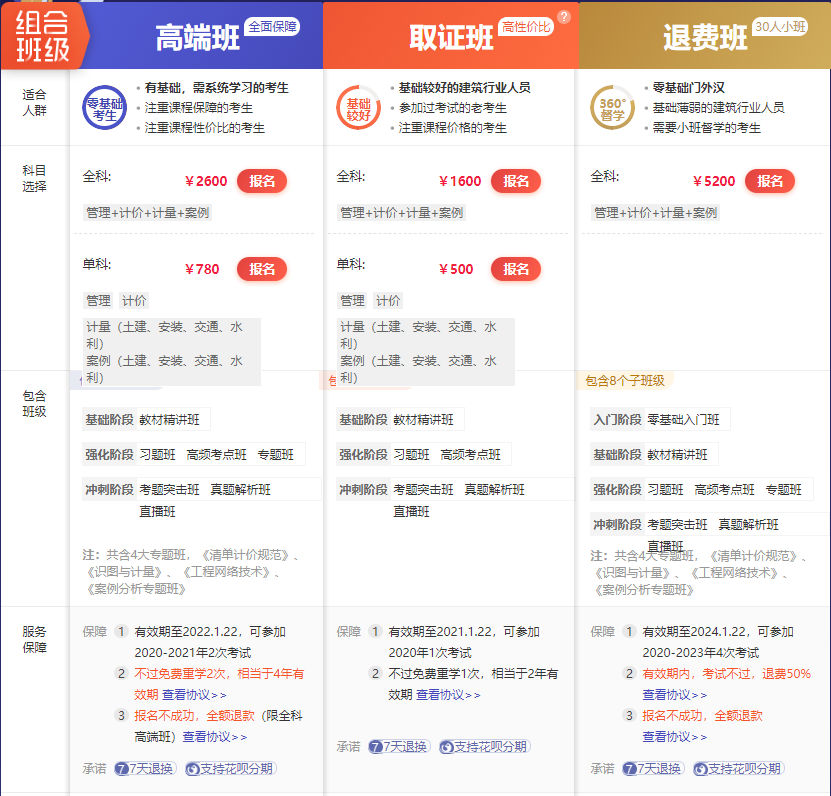
Task: Choose the 计价 subject tag under 取证班 单科
Action: pos(388,300)
